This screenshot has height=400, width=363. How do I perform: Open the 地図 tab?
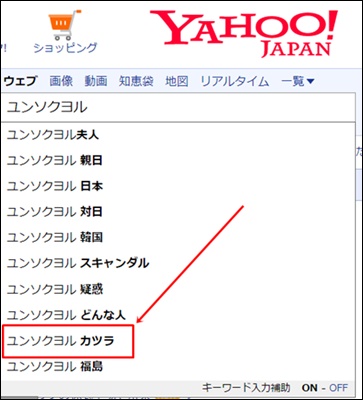click(177, 81)
